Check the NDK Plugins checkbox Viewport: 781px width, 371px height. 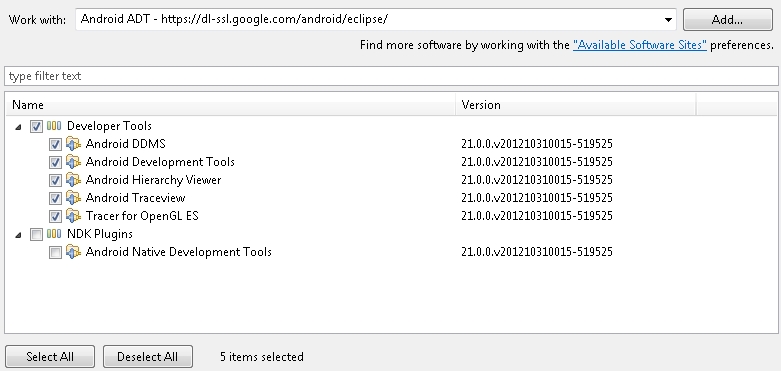point(36,234)
